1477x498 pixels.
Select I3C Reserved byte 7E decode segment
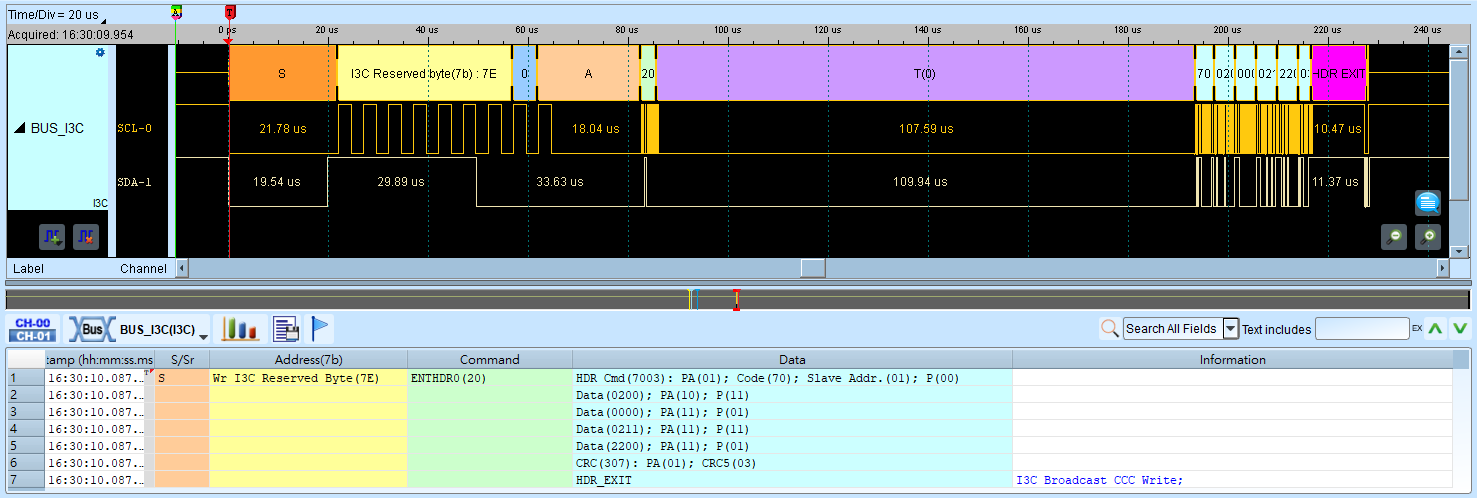click(424, 73)
